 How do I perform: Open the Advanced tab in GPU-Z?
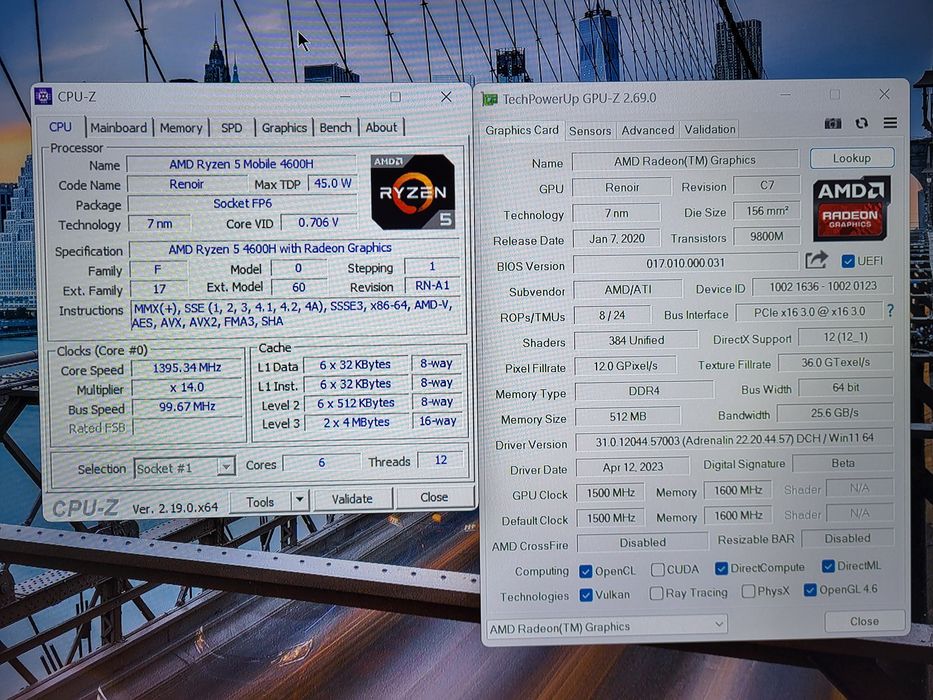pyautogui.click(x=648, y=130)
